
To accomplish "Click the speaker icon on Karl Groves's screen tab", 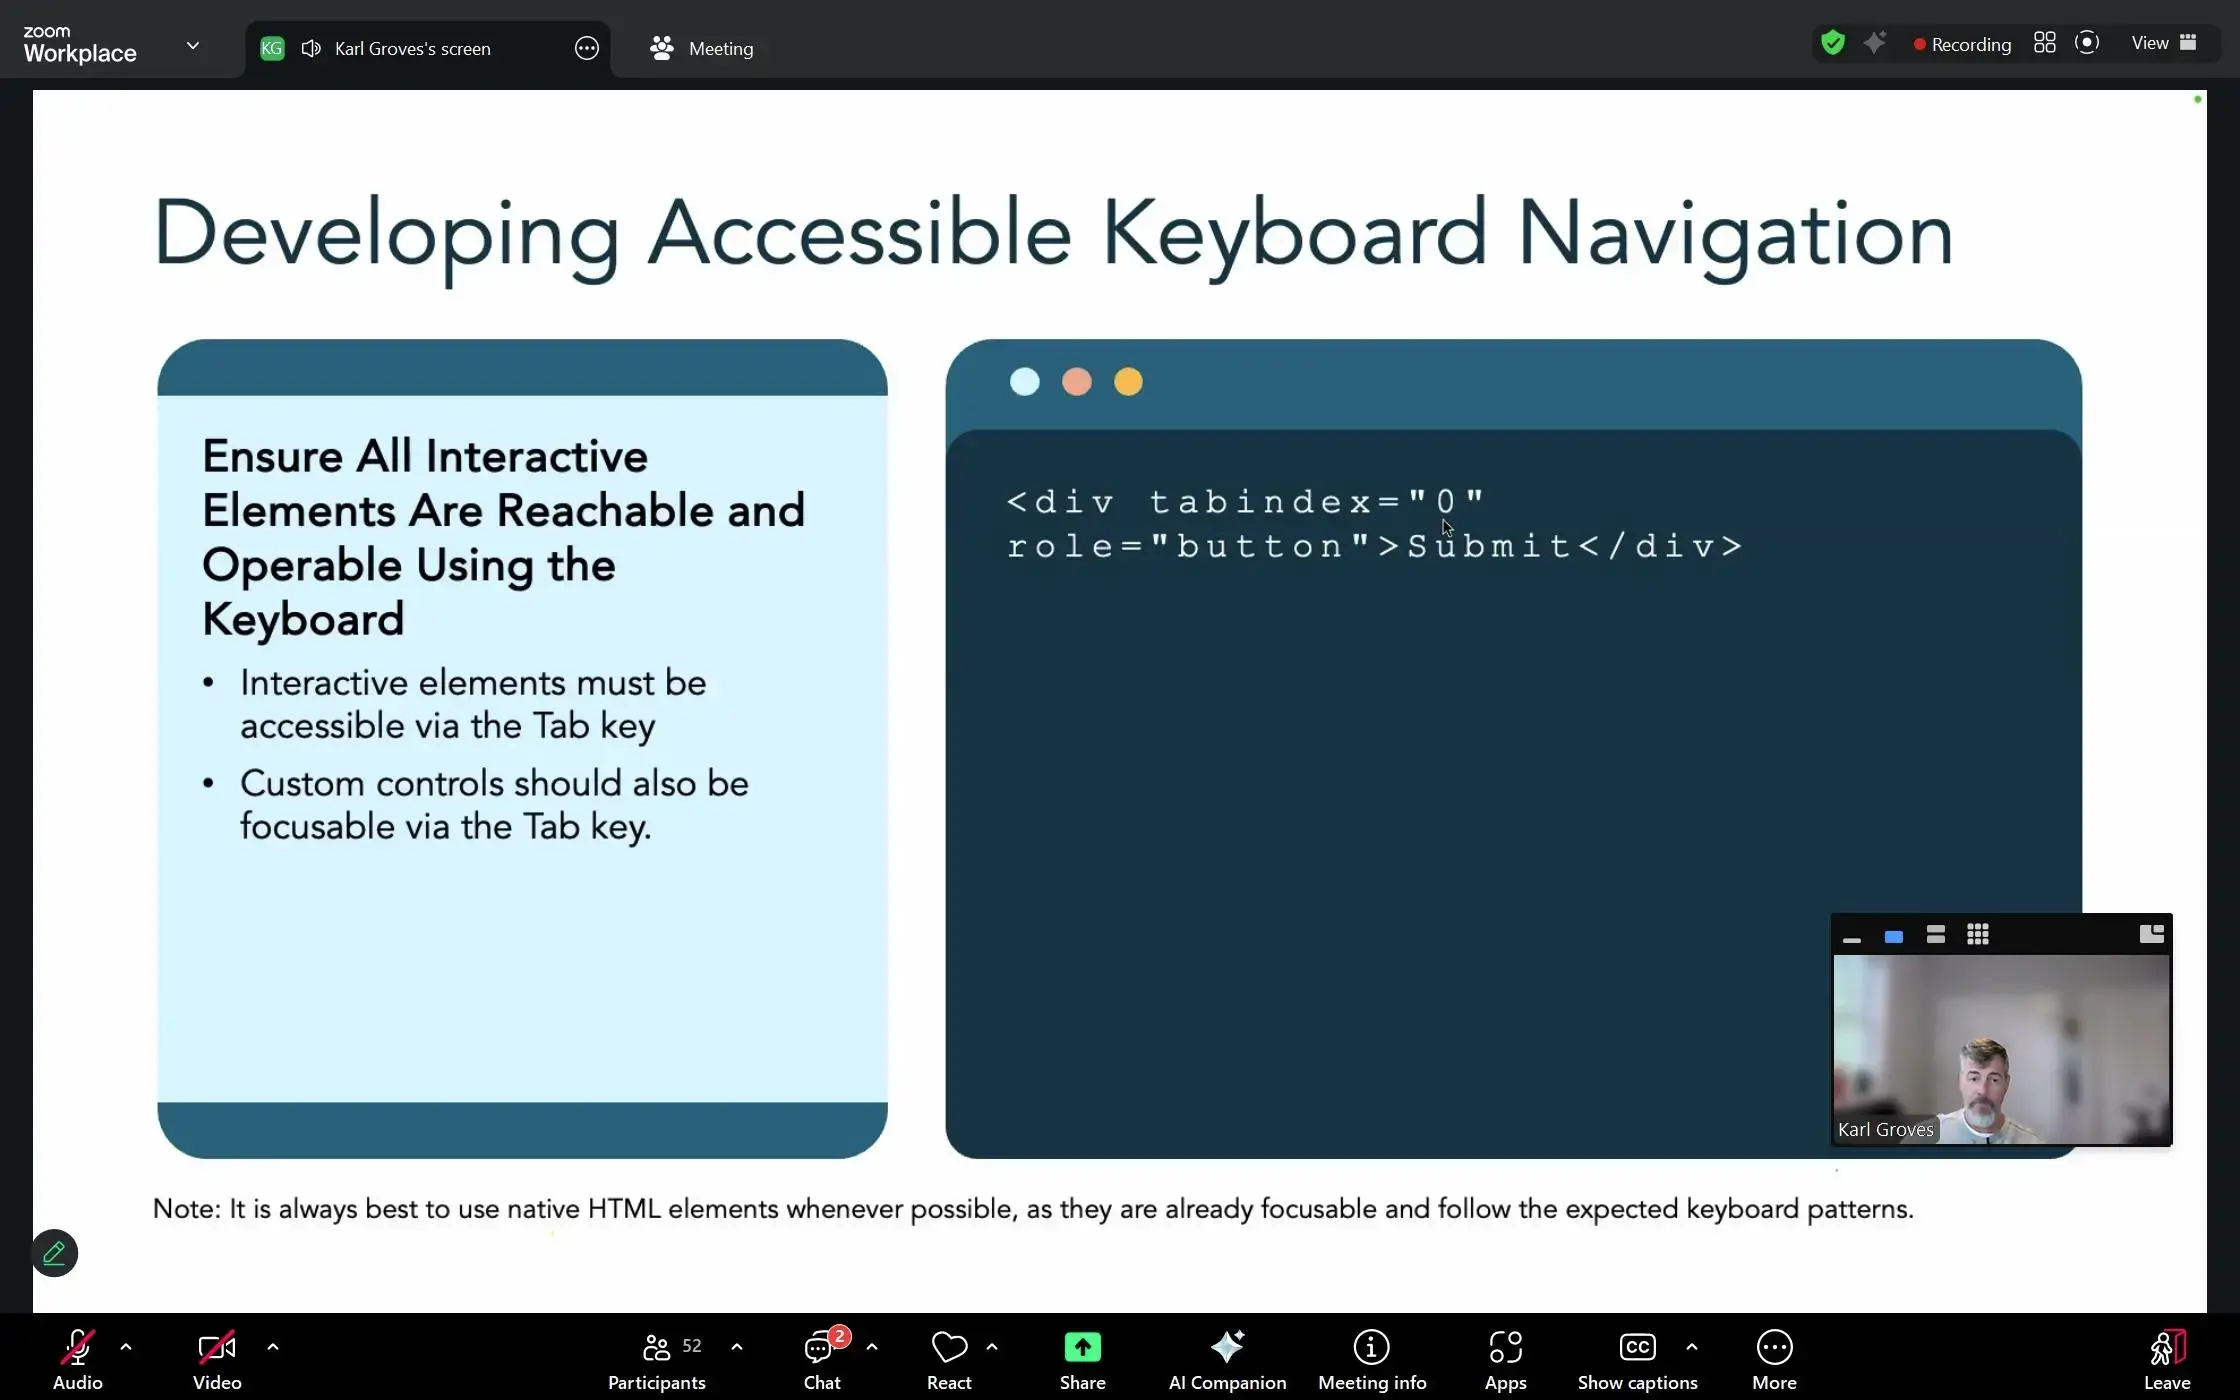I will click(311, 48).
